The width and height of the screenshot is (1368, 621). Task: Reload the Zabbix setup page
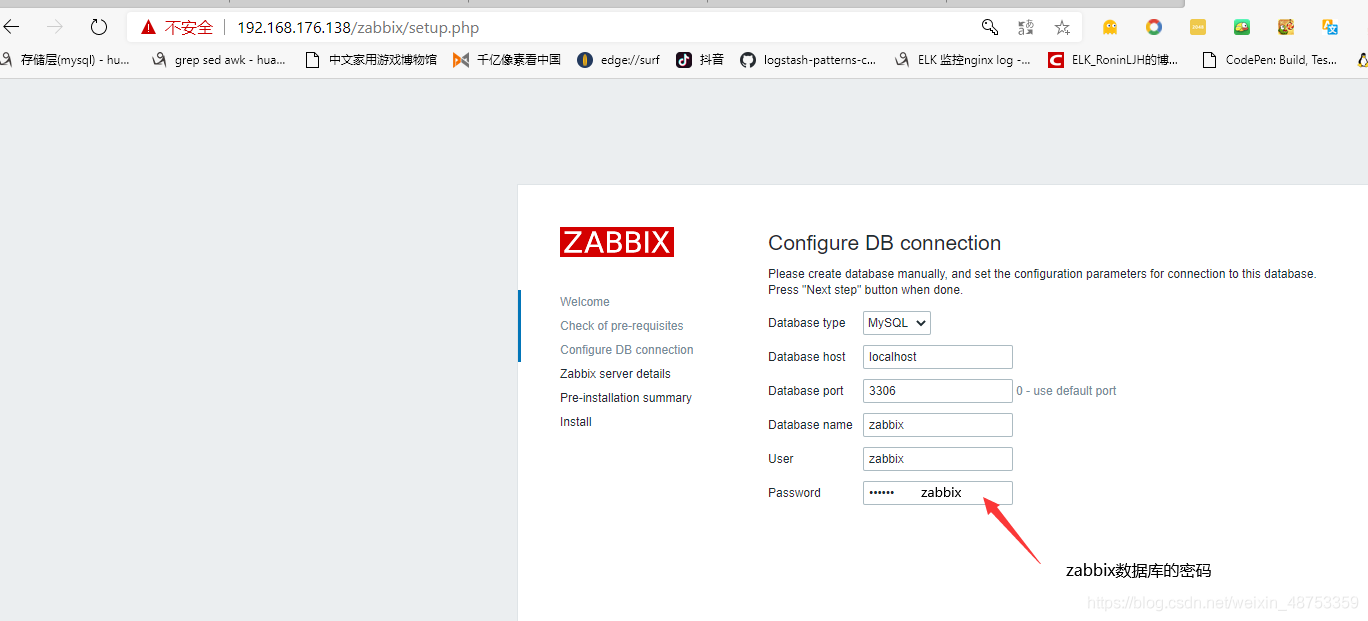[x=98, y=27]
